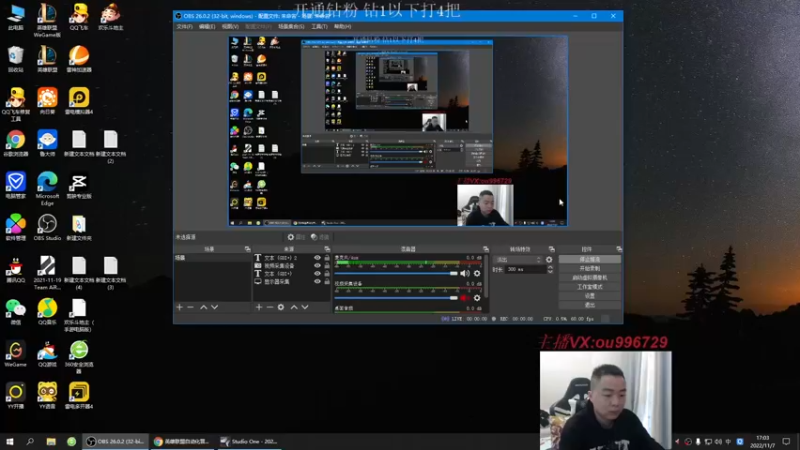800x450 pixels.
Task: Open video capture device mixer settings gear
Action: (477, 298)
